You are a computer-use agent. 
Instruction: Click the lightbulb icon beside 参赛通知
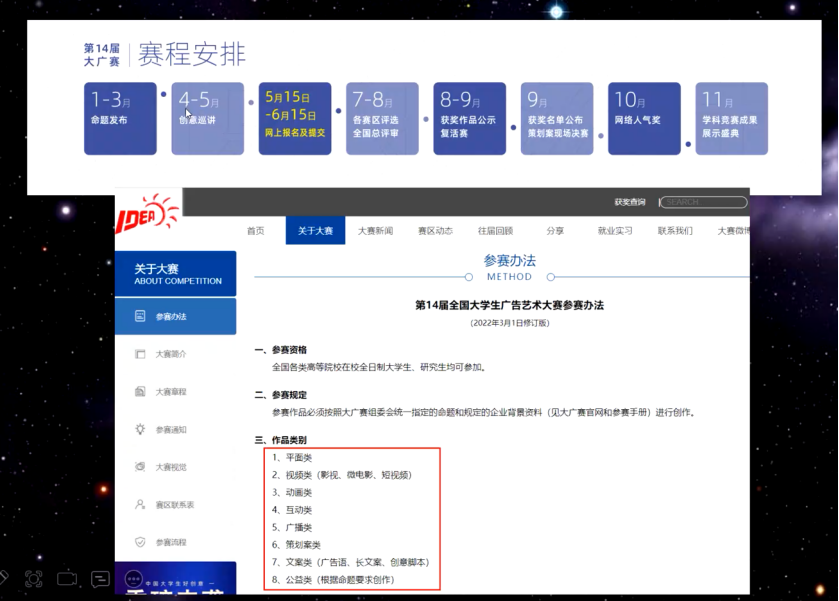(140, 430)
